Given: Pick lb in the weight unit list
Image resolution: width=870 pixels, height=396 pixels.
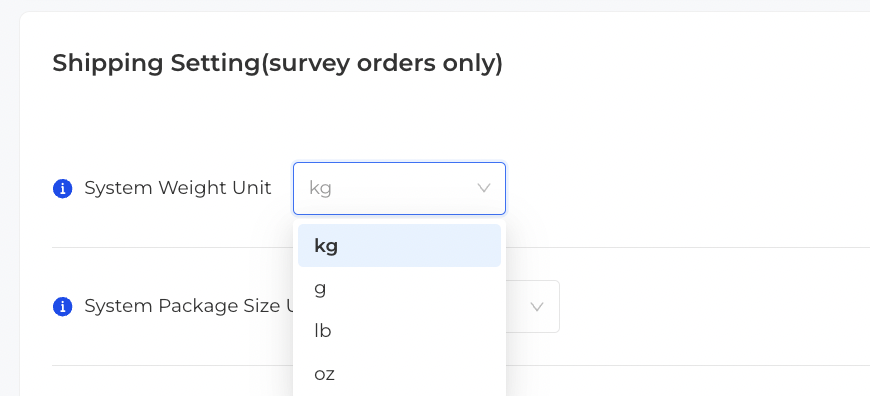Looking at the screenshot, I should coord(399,331).
